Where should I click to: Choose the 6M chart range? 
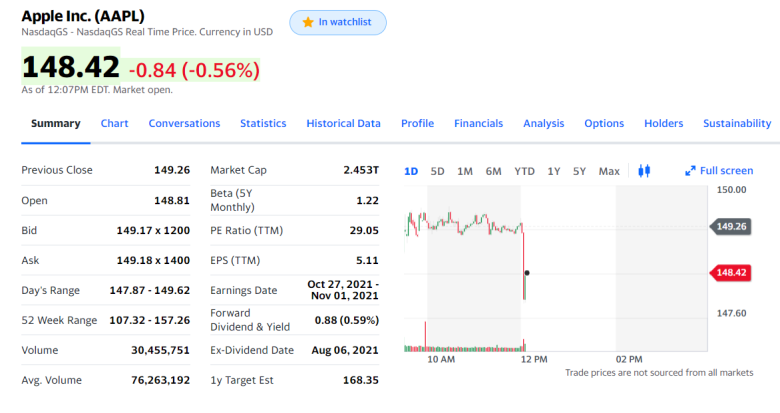tap(493, 171)
